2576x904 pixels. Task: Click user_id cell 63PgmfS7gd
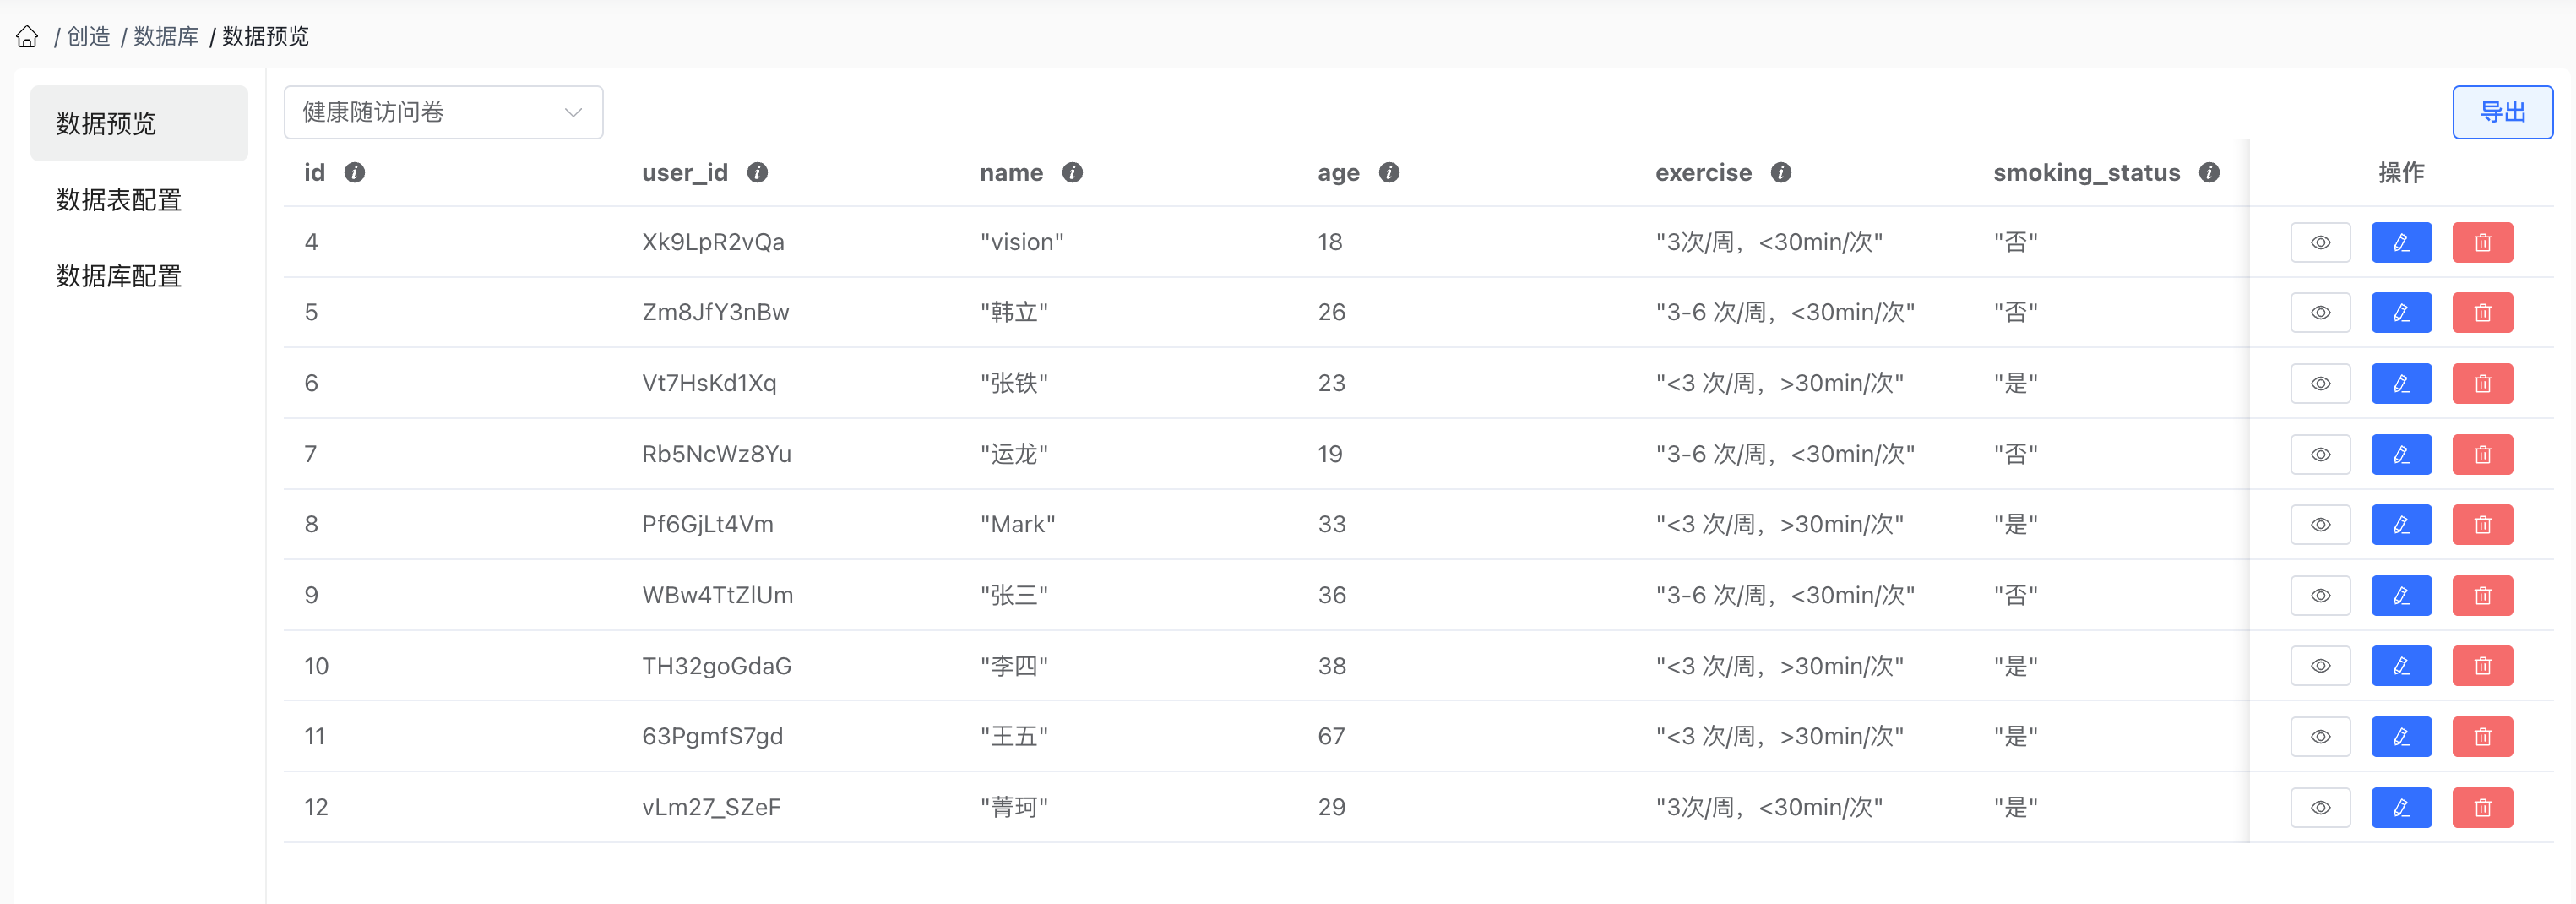point(712,737)
